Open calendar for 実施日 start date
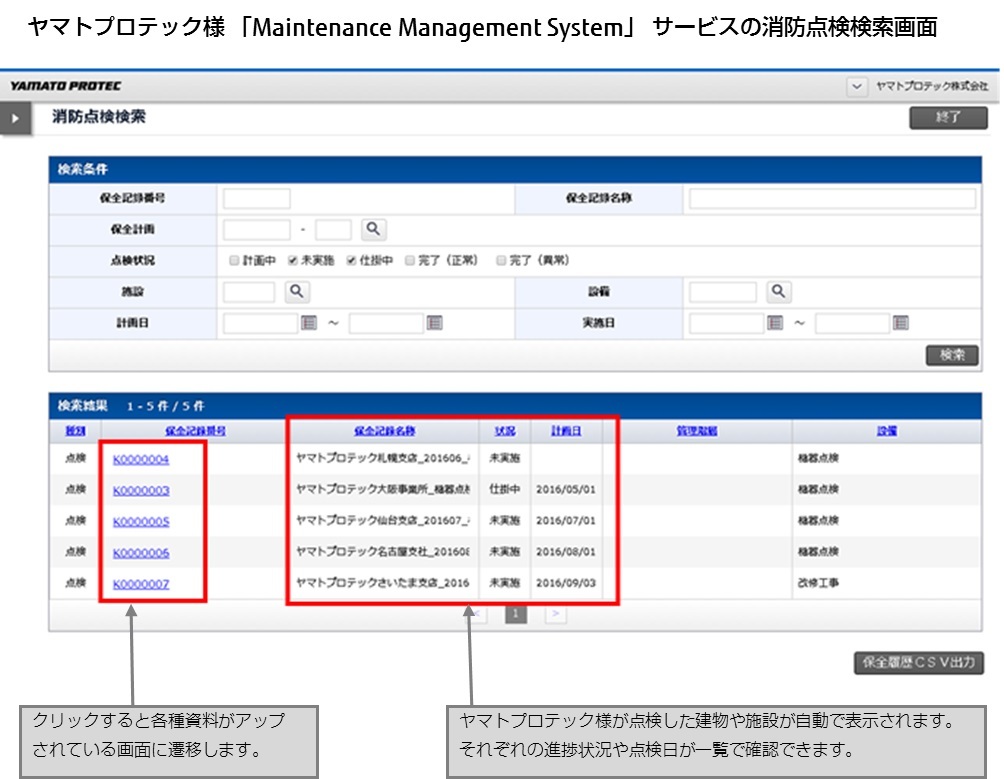Screen dimensions: 1004x779 pos(775,323)
